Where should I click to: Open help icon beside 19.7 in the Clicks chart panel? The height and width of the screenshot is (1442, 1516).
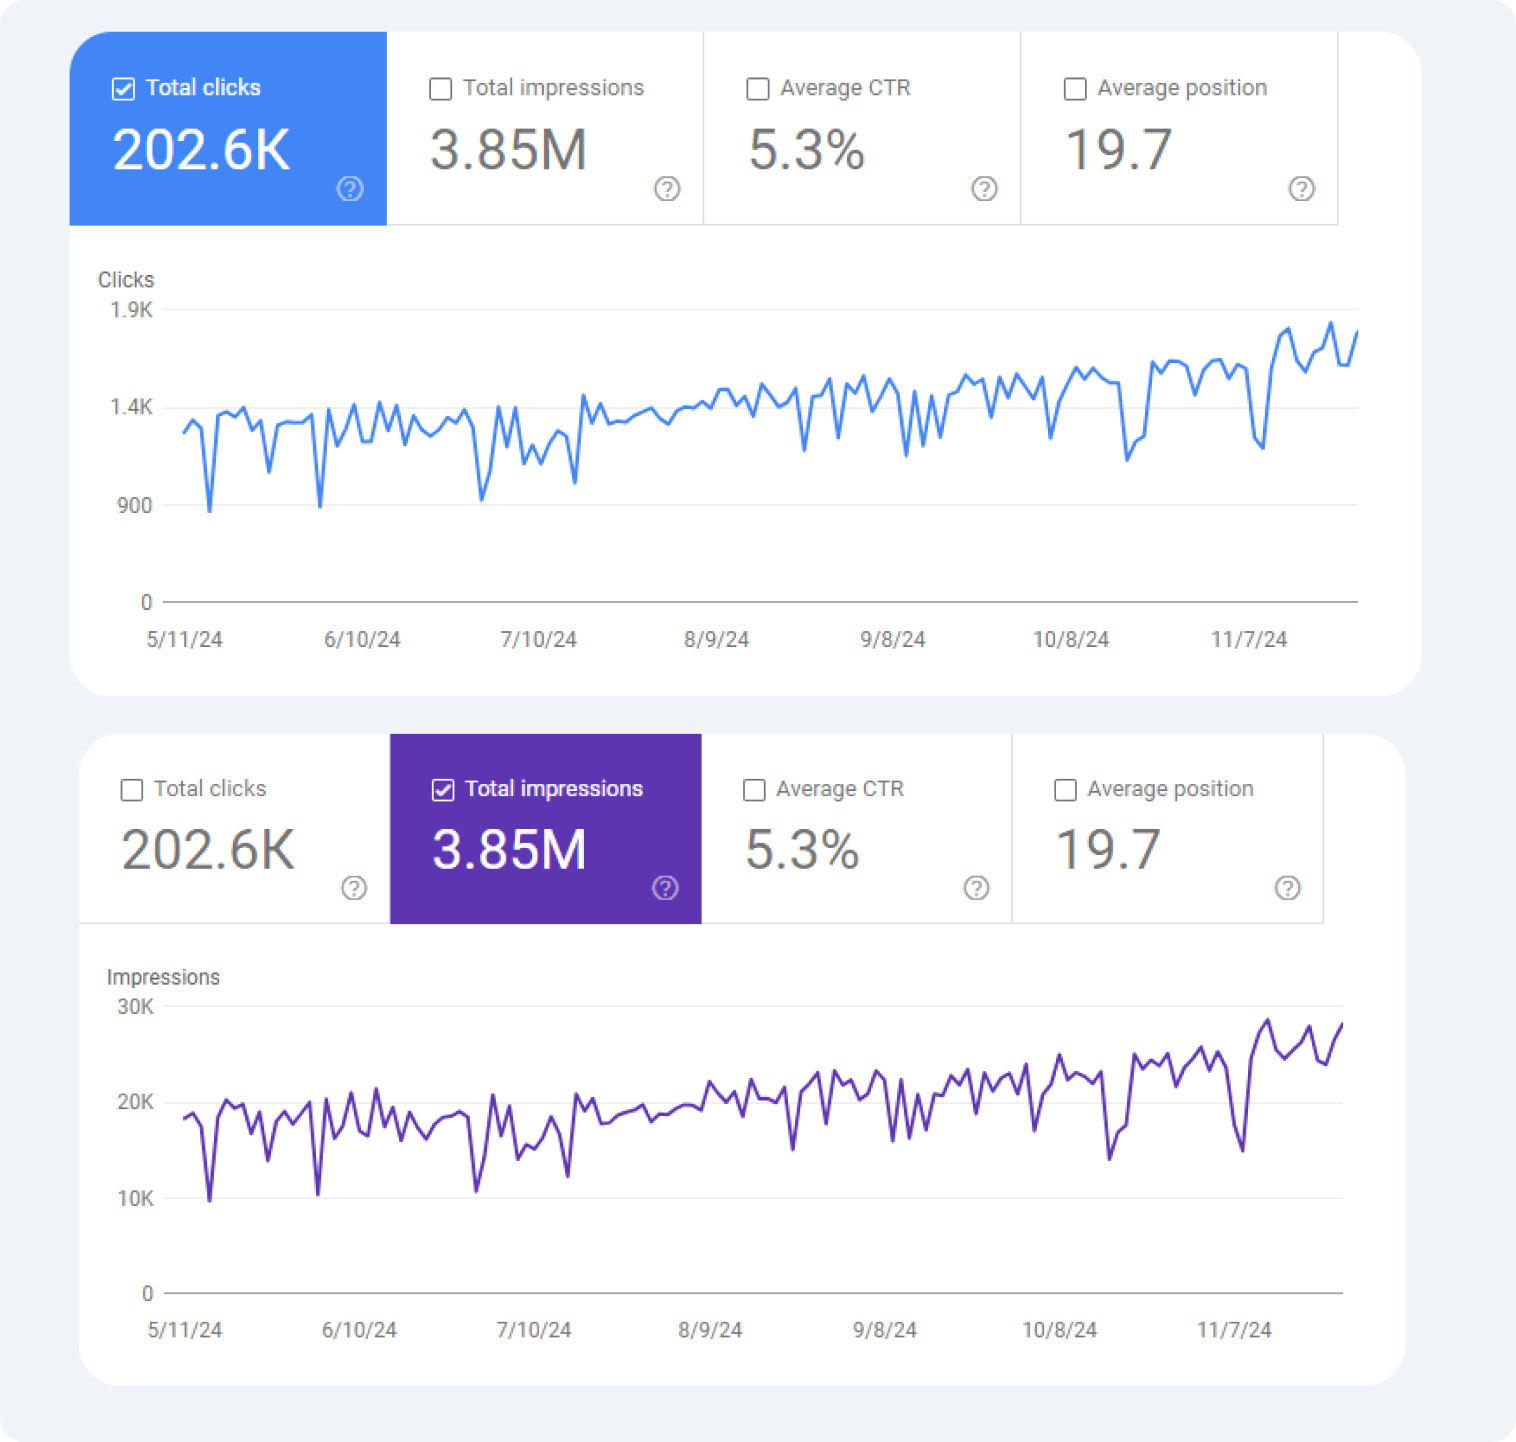(x=1301, y=188)
